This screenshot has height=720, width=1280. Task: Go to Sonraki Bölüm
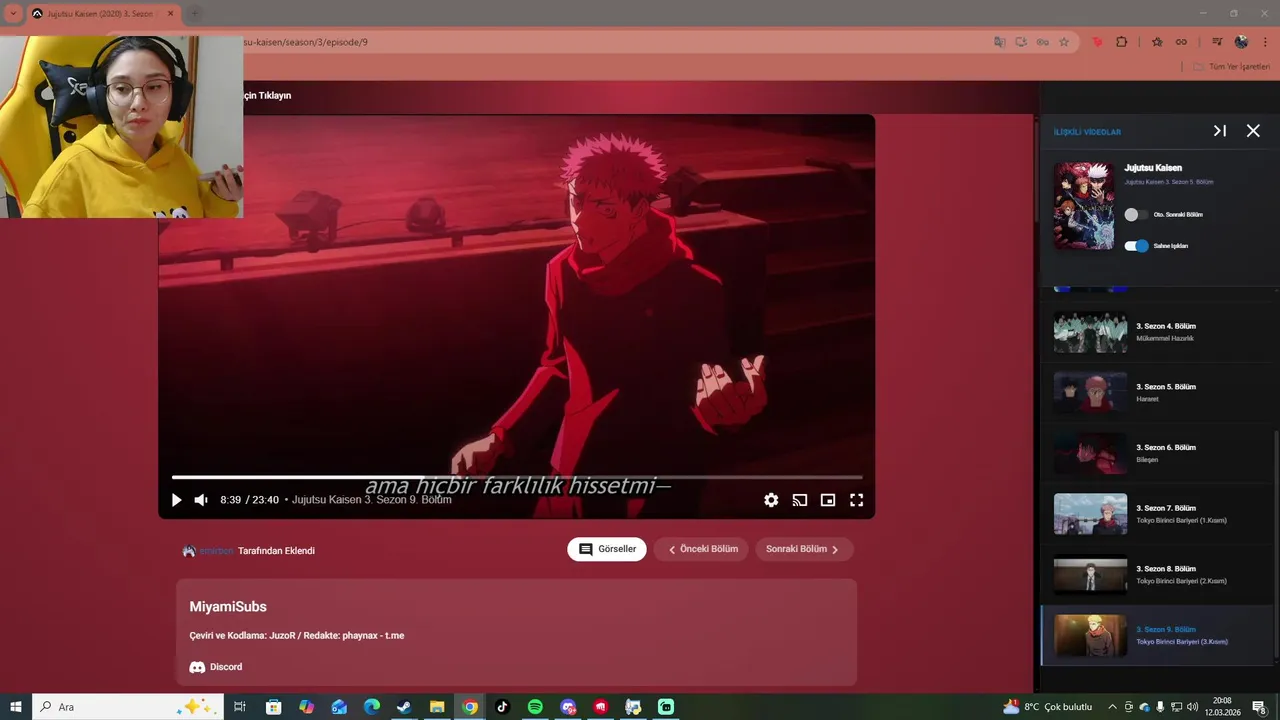[x=804, y=549]
